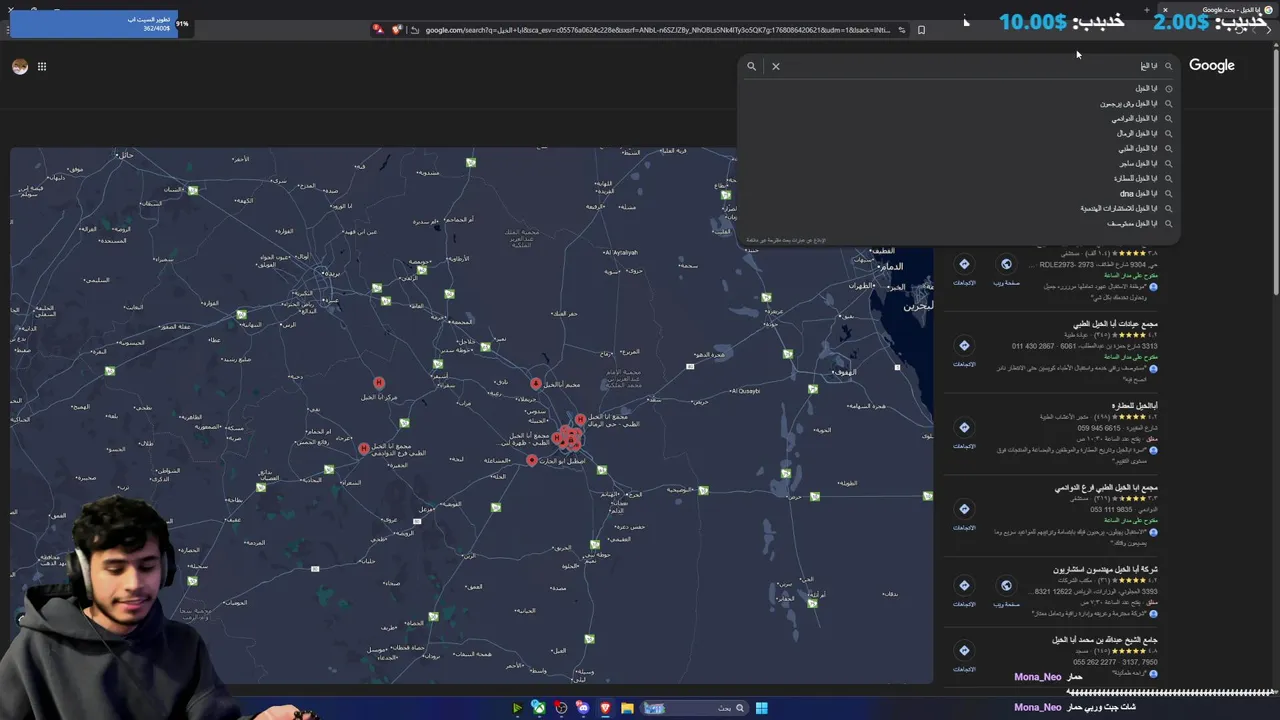Click map H pin 'مجمع أبا الخيل الطبي فرع الدوادمي'
The image size is (1280, 720).
tap(364, 449)
